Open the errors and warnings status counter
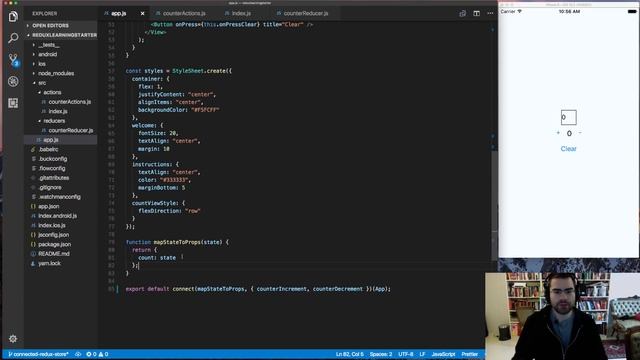 pyautogui.click(x=97, y=354)
